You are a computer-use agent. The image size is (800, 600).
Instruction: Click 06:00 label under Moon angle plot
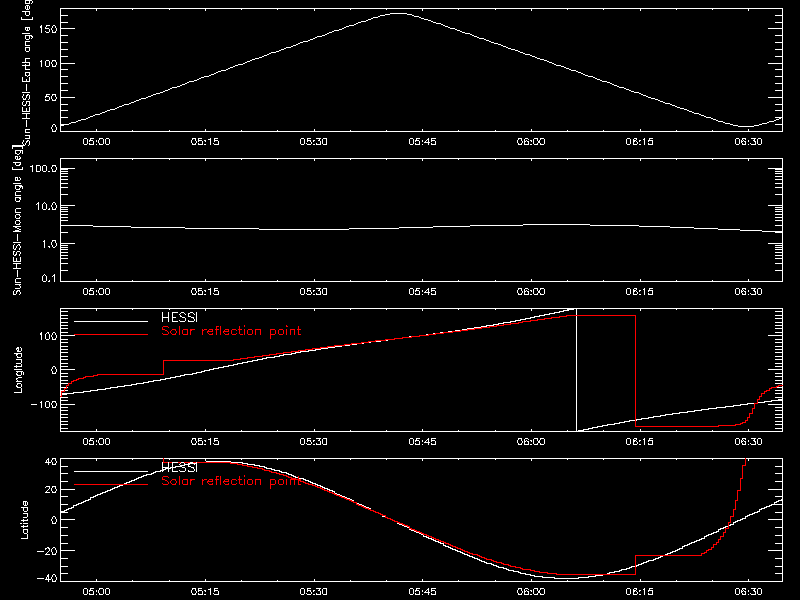pyautogui.click(x=531, y=292)
